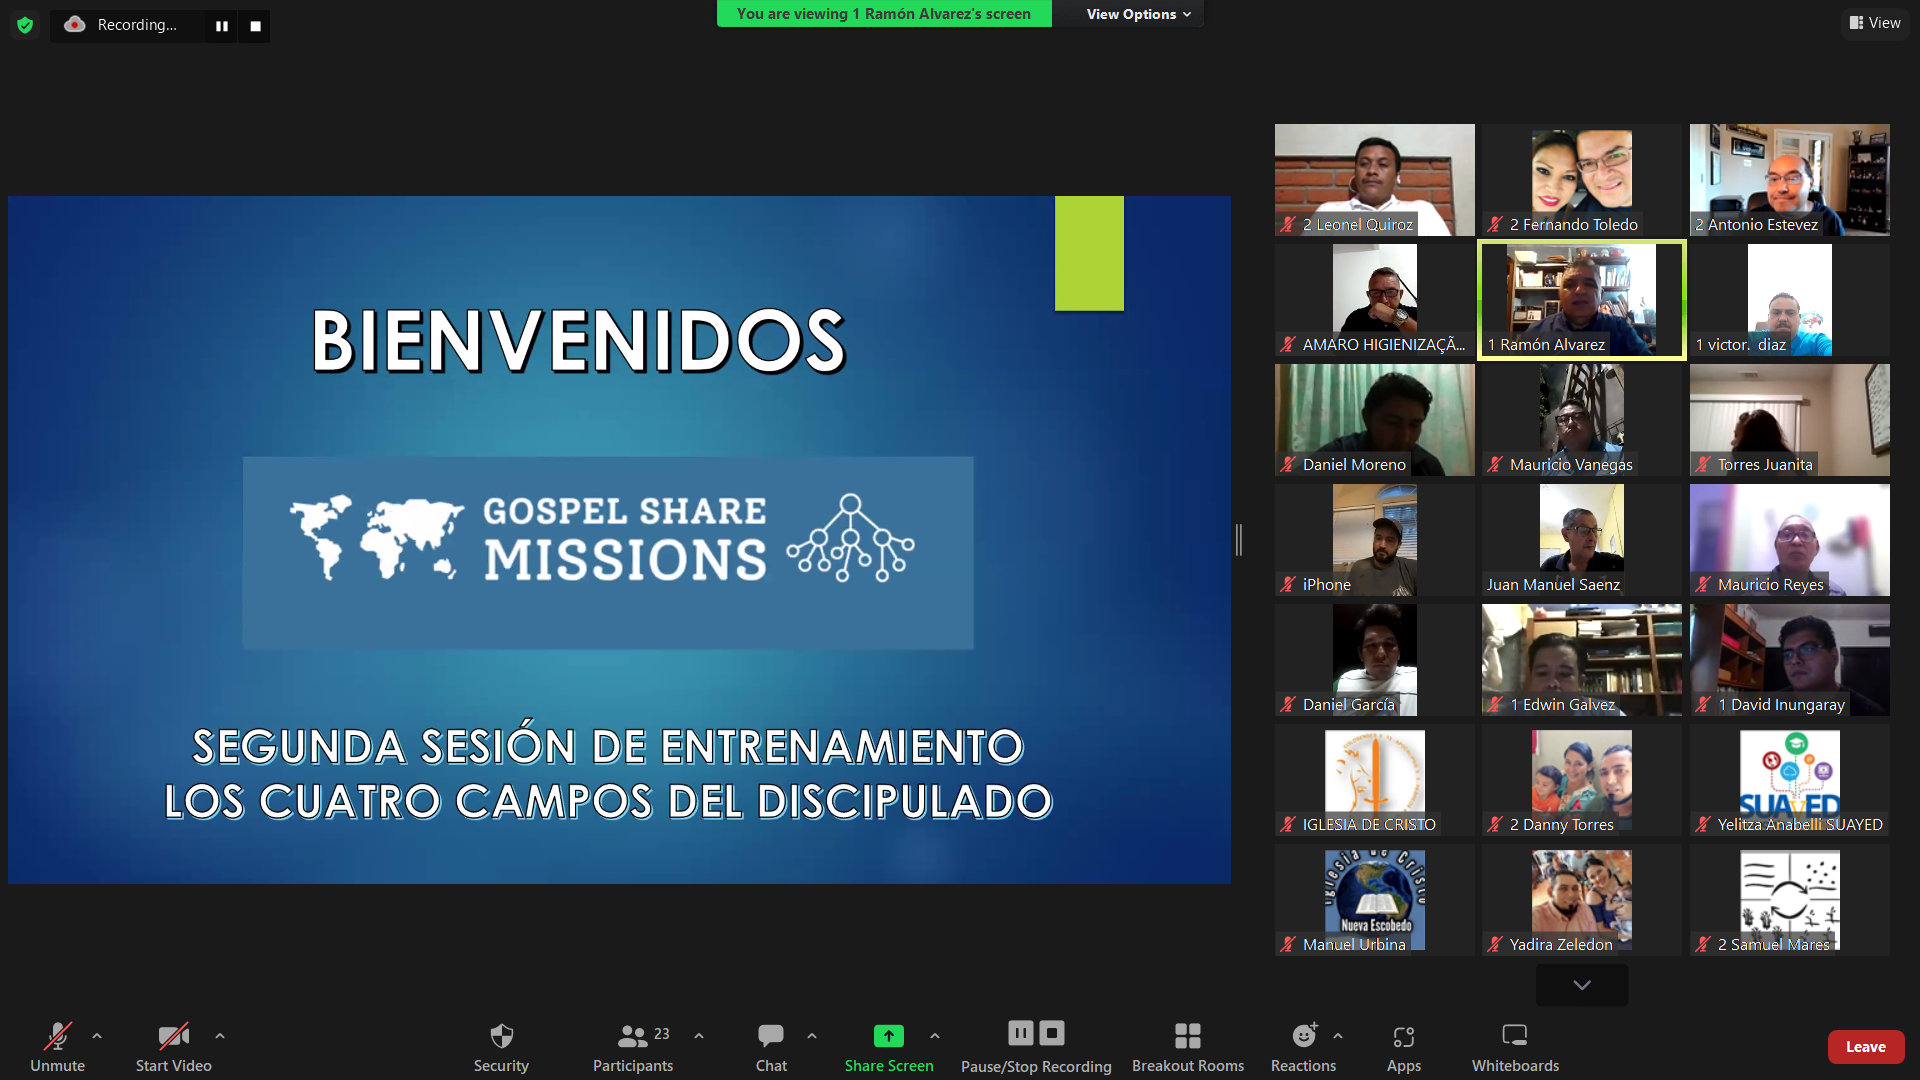Open Breakout Rooms grid icon

tap(1187, 1035)
